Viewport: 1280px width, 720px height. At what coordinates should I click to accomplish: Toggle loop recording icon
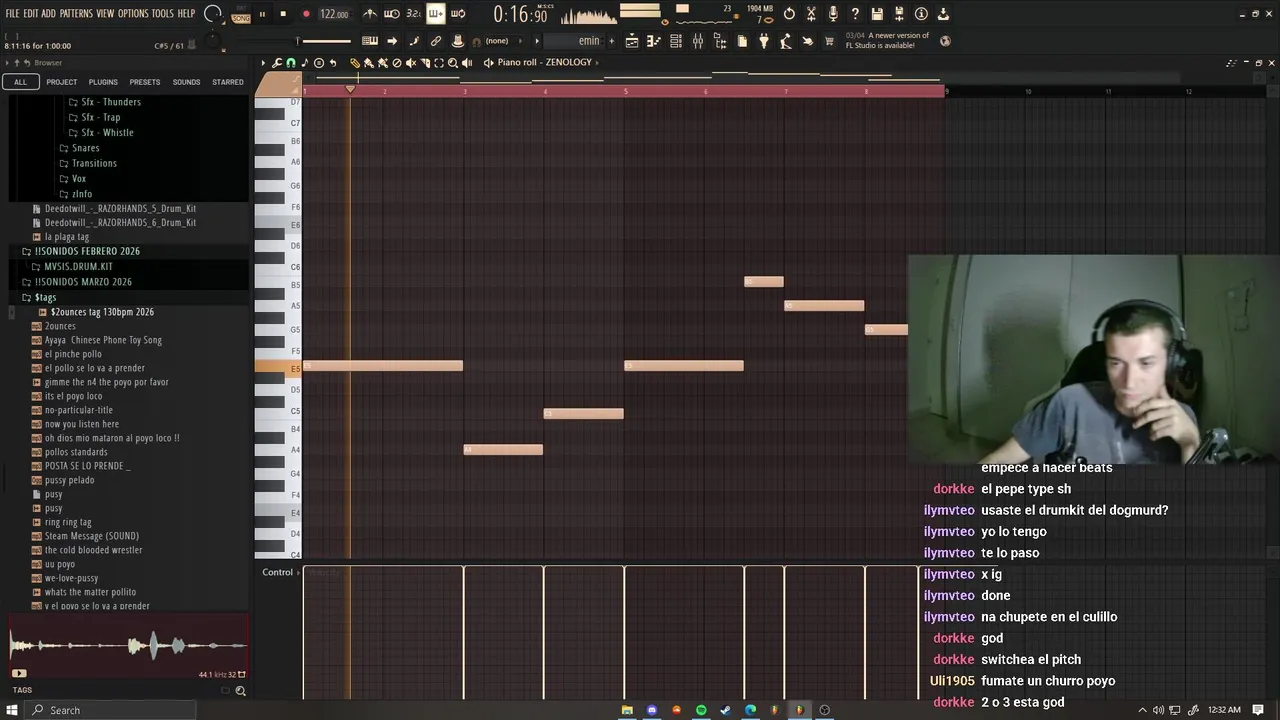click(458, 14)
